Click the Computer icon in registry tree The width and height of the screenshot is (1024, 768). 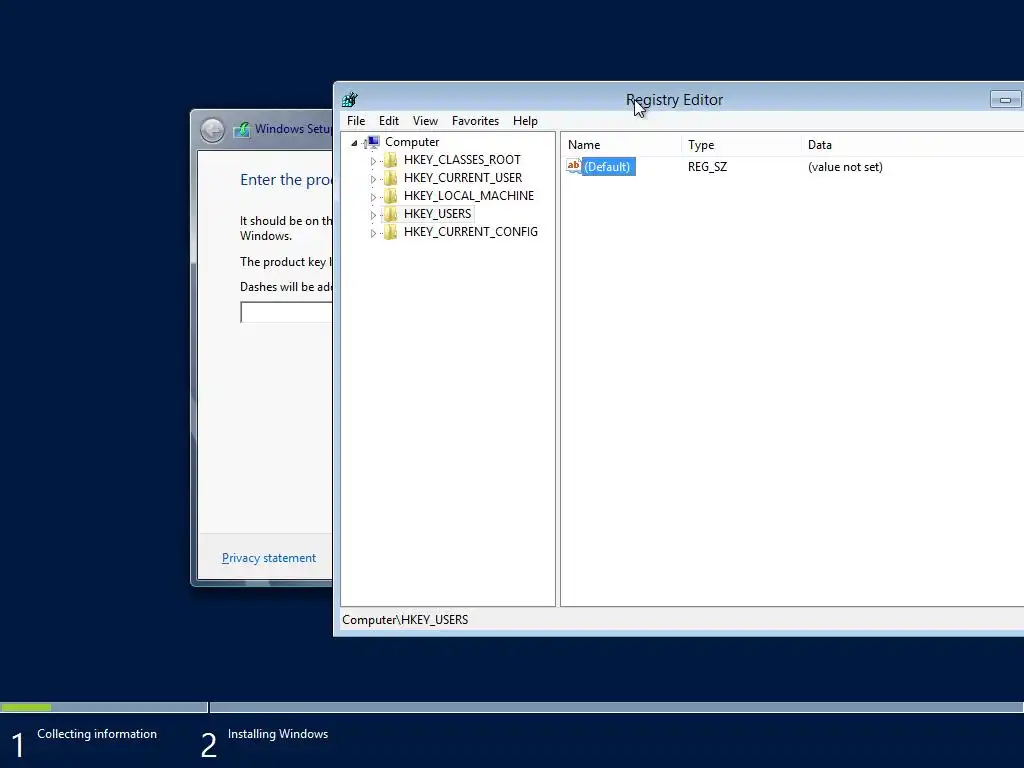click(373, 142)
